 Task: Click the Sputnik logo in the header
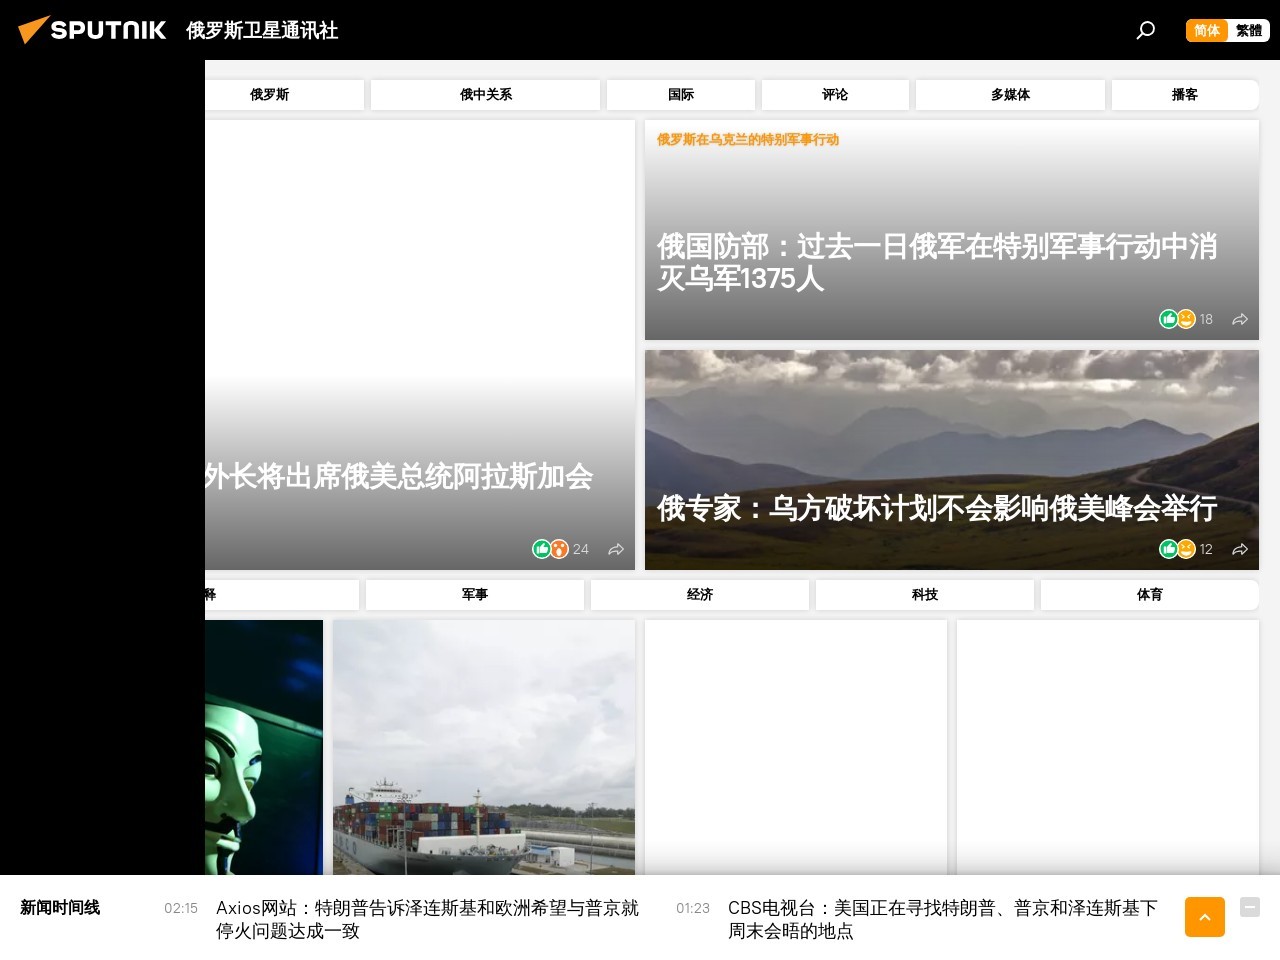pyautogui.click(x=91, y=30)
